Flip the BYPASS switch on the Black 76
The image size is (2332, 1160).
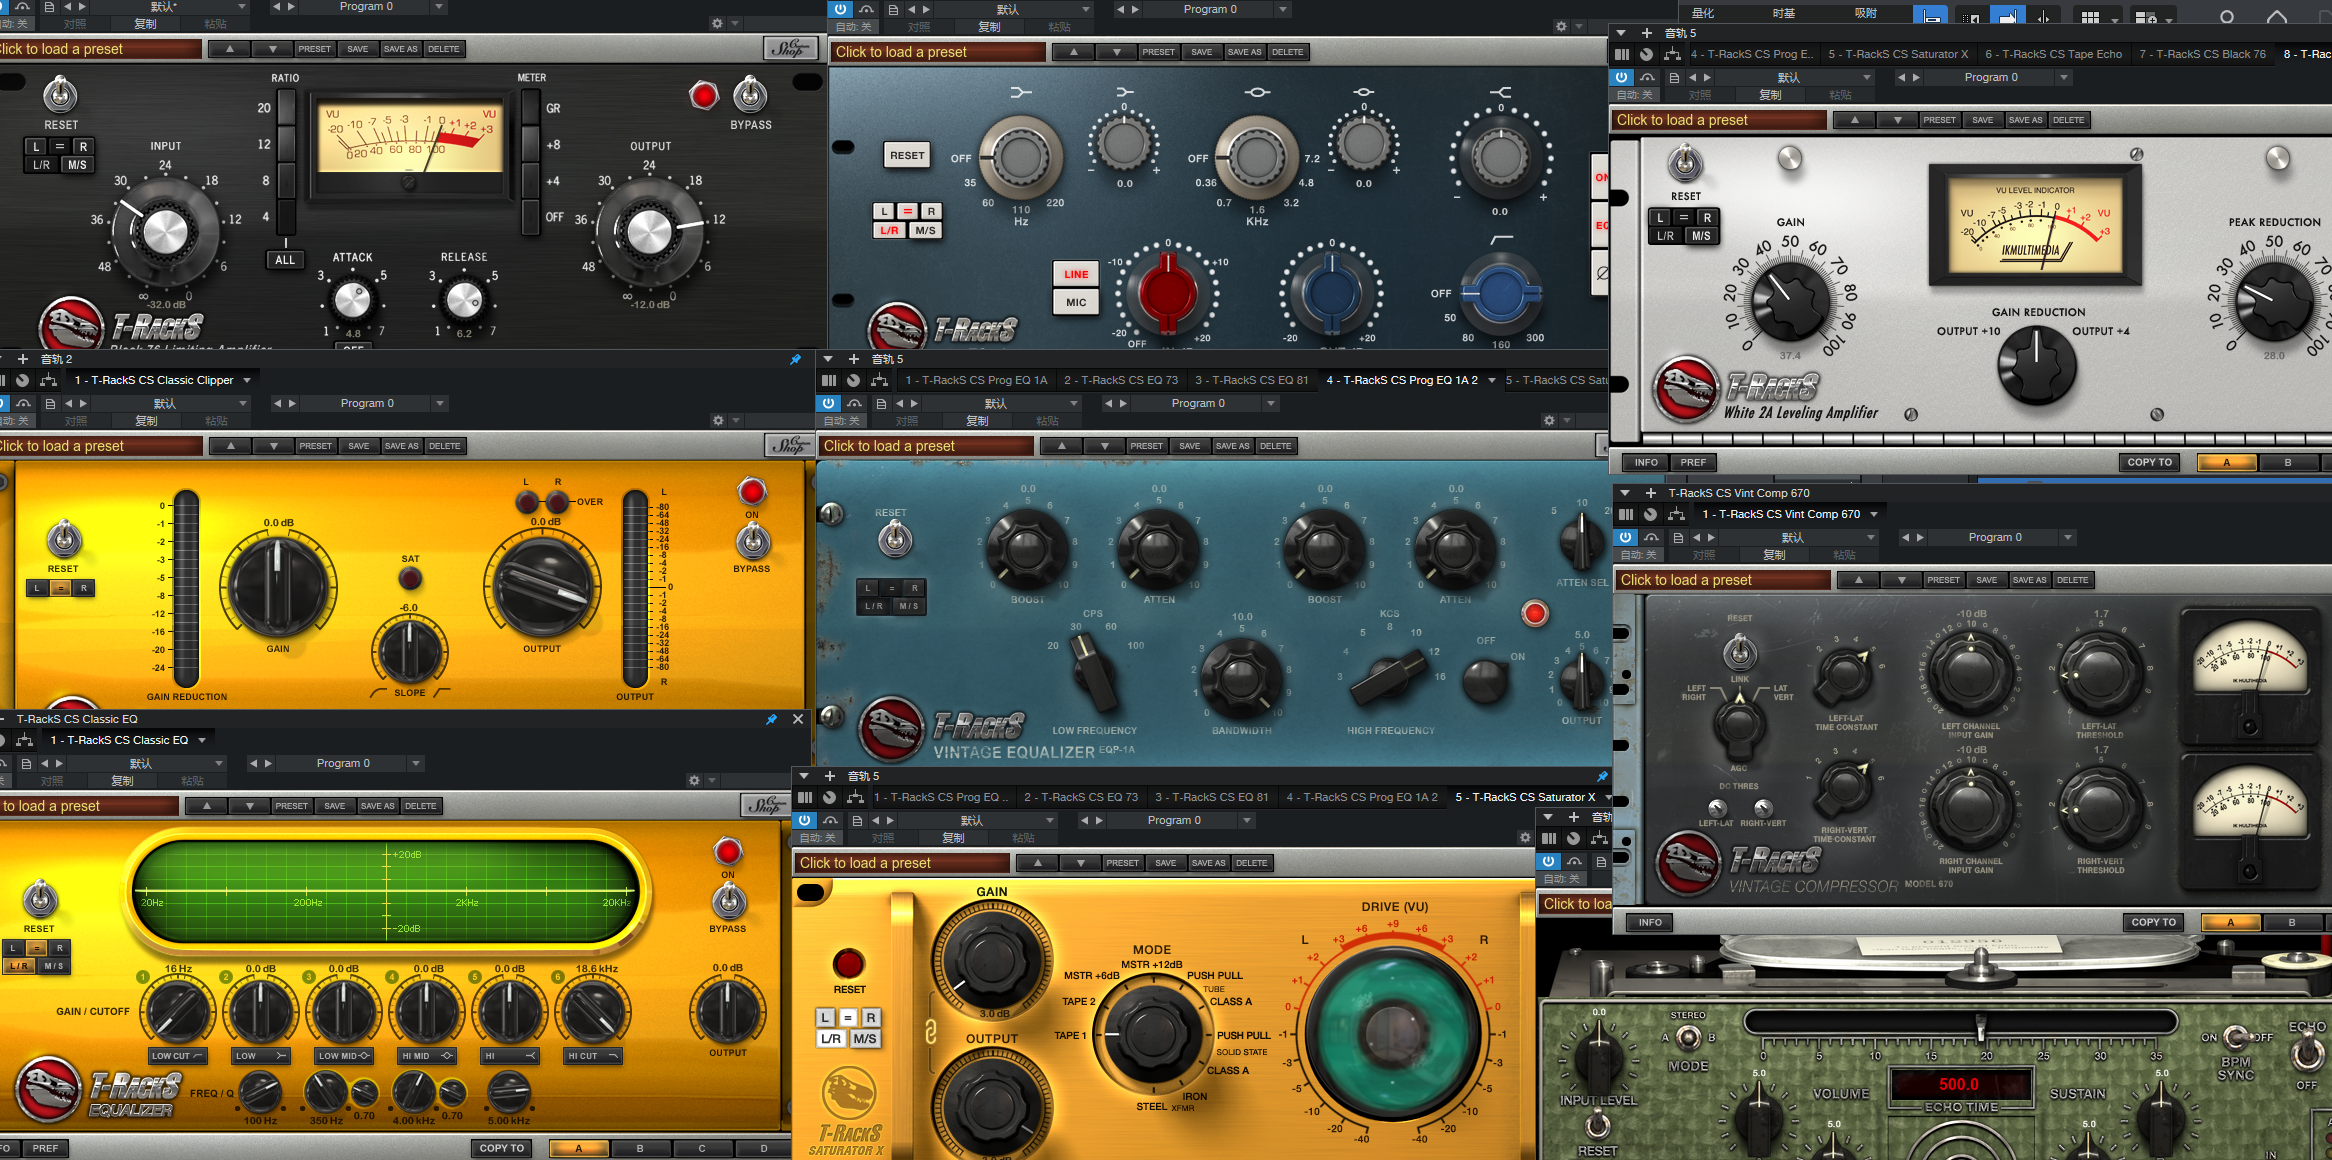tap(750, 96)
